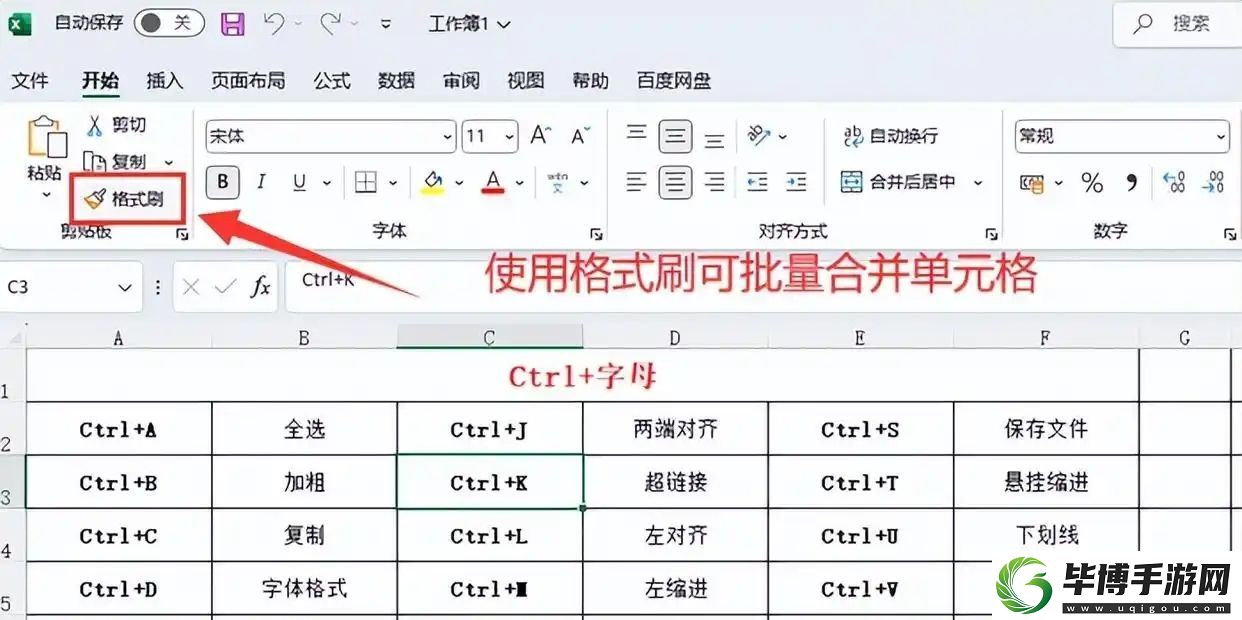Switch to the 百度网盘 tab
The width and height of the screenshot is (1242, 620).
click(x=674, y=81)
